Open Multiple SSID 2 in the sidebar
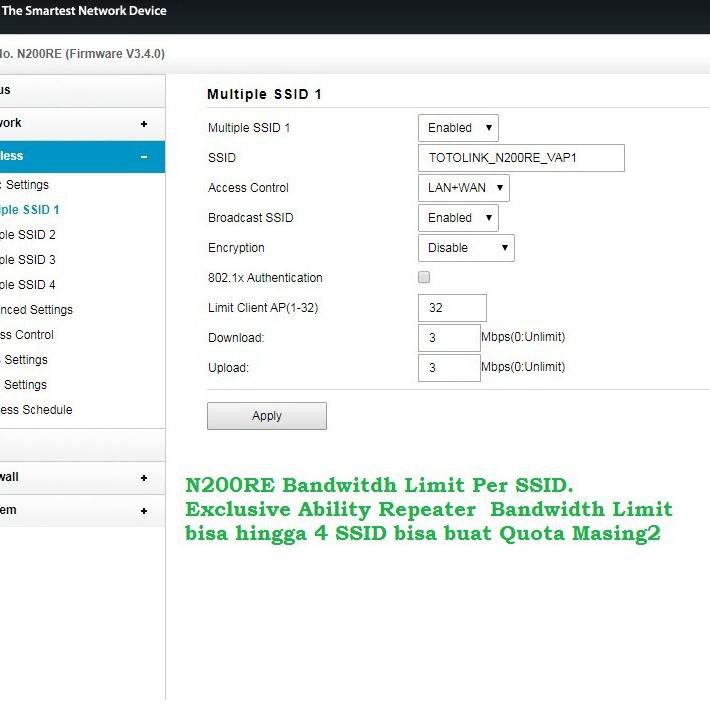Viewport: 710px width, 710px height. [28, 235]
